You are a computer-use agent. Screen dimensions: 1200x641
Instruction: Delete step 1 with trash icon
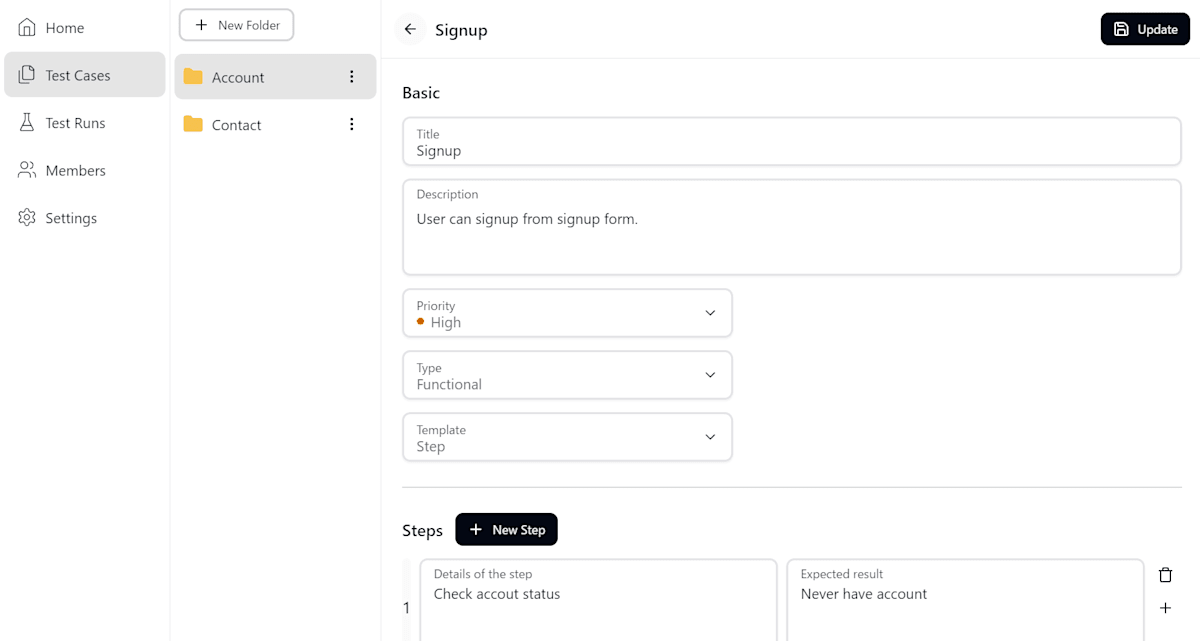tap(1165, 575)
